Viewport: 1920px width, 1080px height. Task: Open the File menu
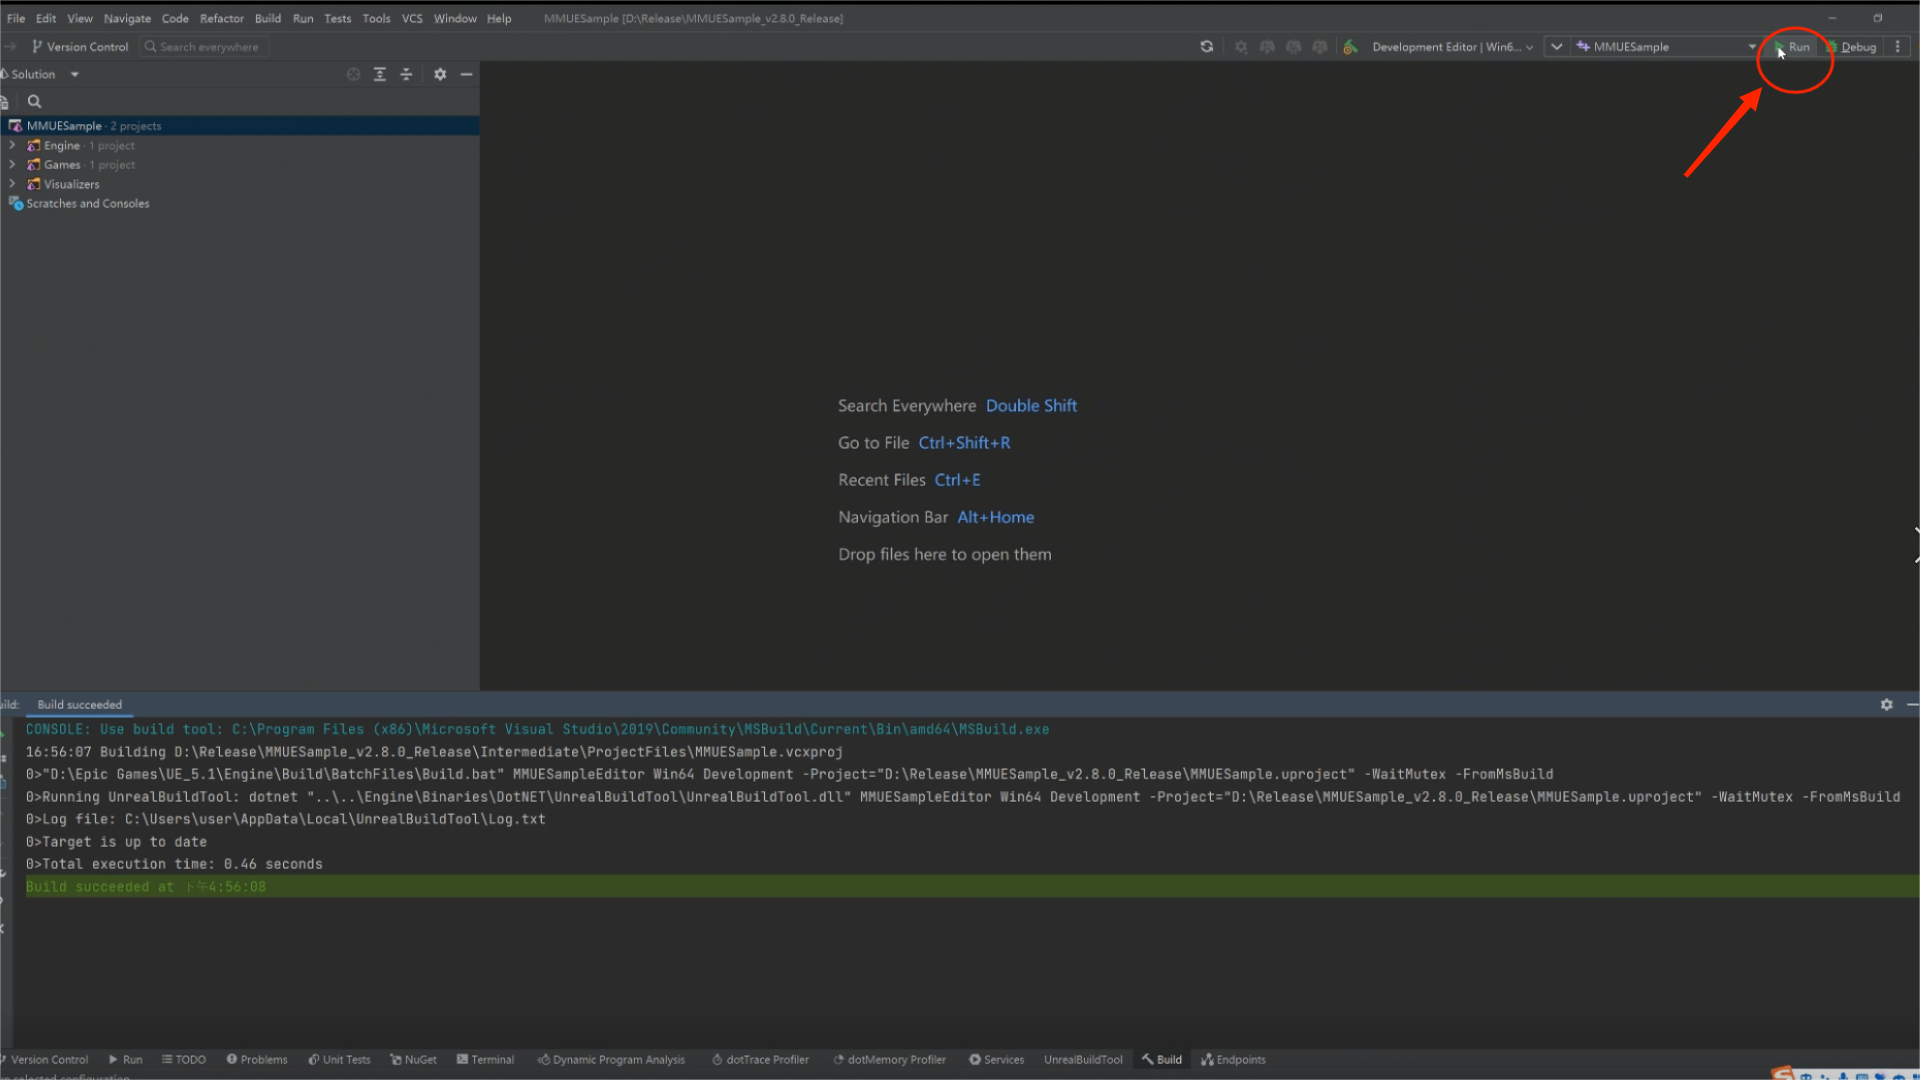pos(16,18)
